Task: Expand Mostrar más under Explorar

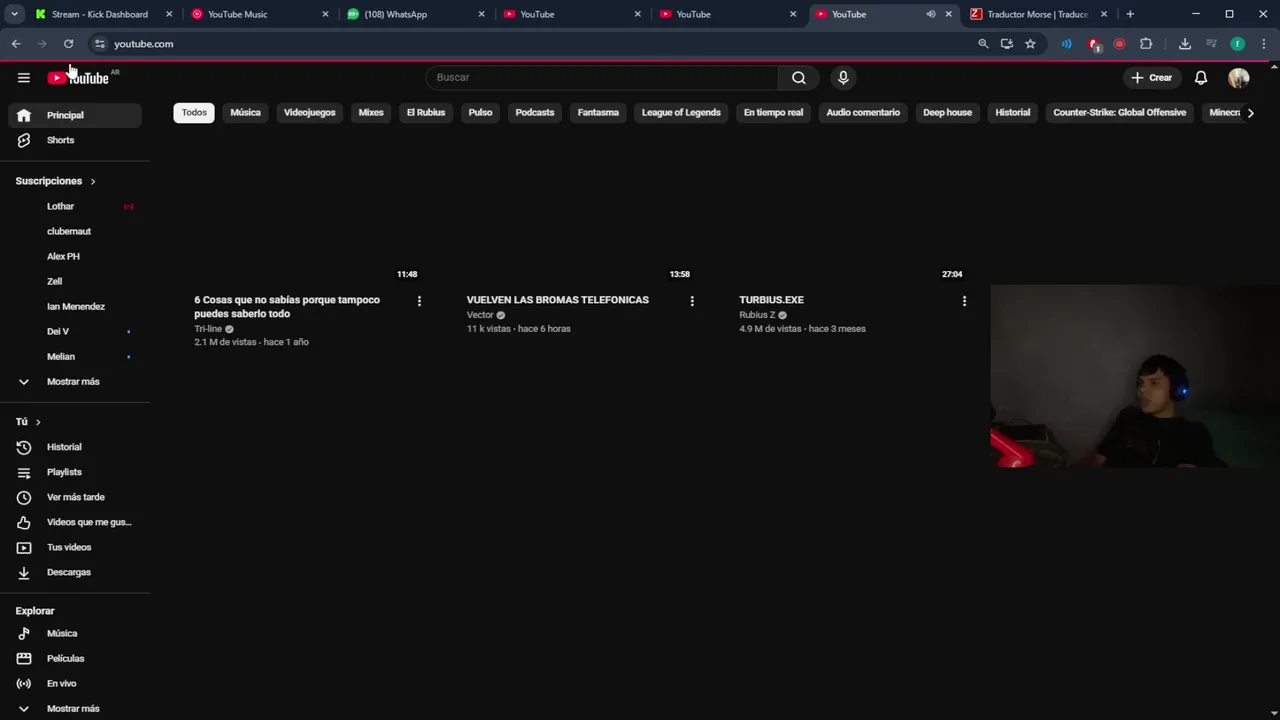Action: click(75, 708)
